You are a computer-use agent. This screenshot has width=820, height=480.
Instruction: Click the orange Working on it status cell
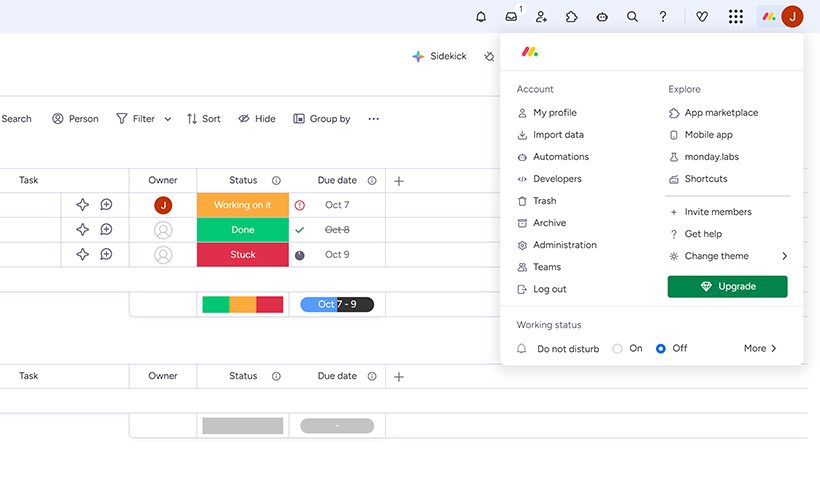(x=242, y=205)
